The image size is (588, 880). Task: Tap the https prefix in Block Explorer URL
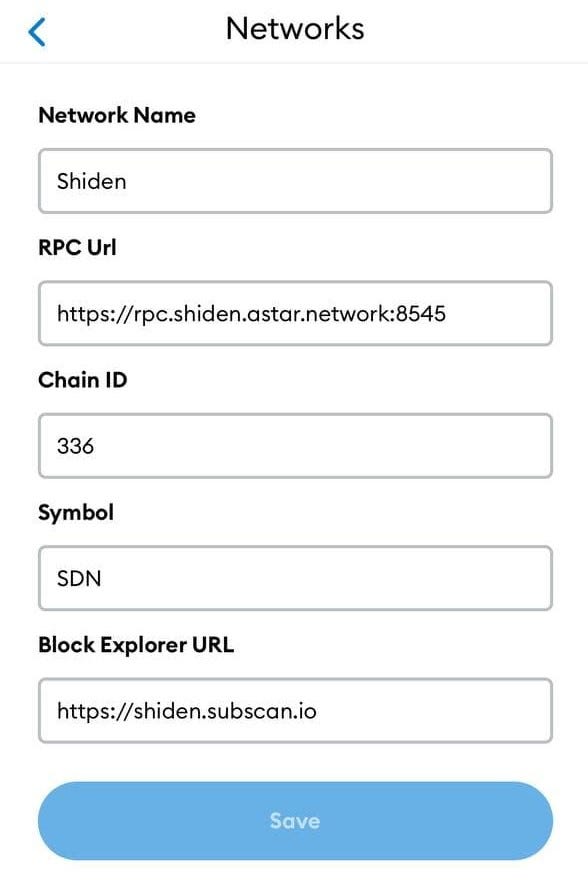click(x=83, y=712)
